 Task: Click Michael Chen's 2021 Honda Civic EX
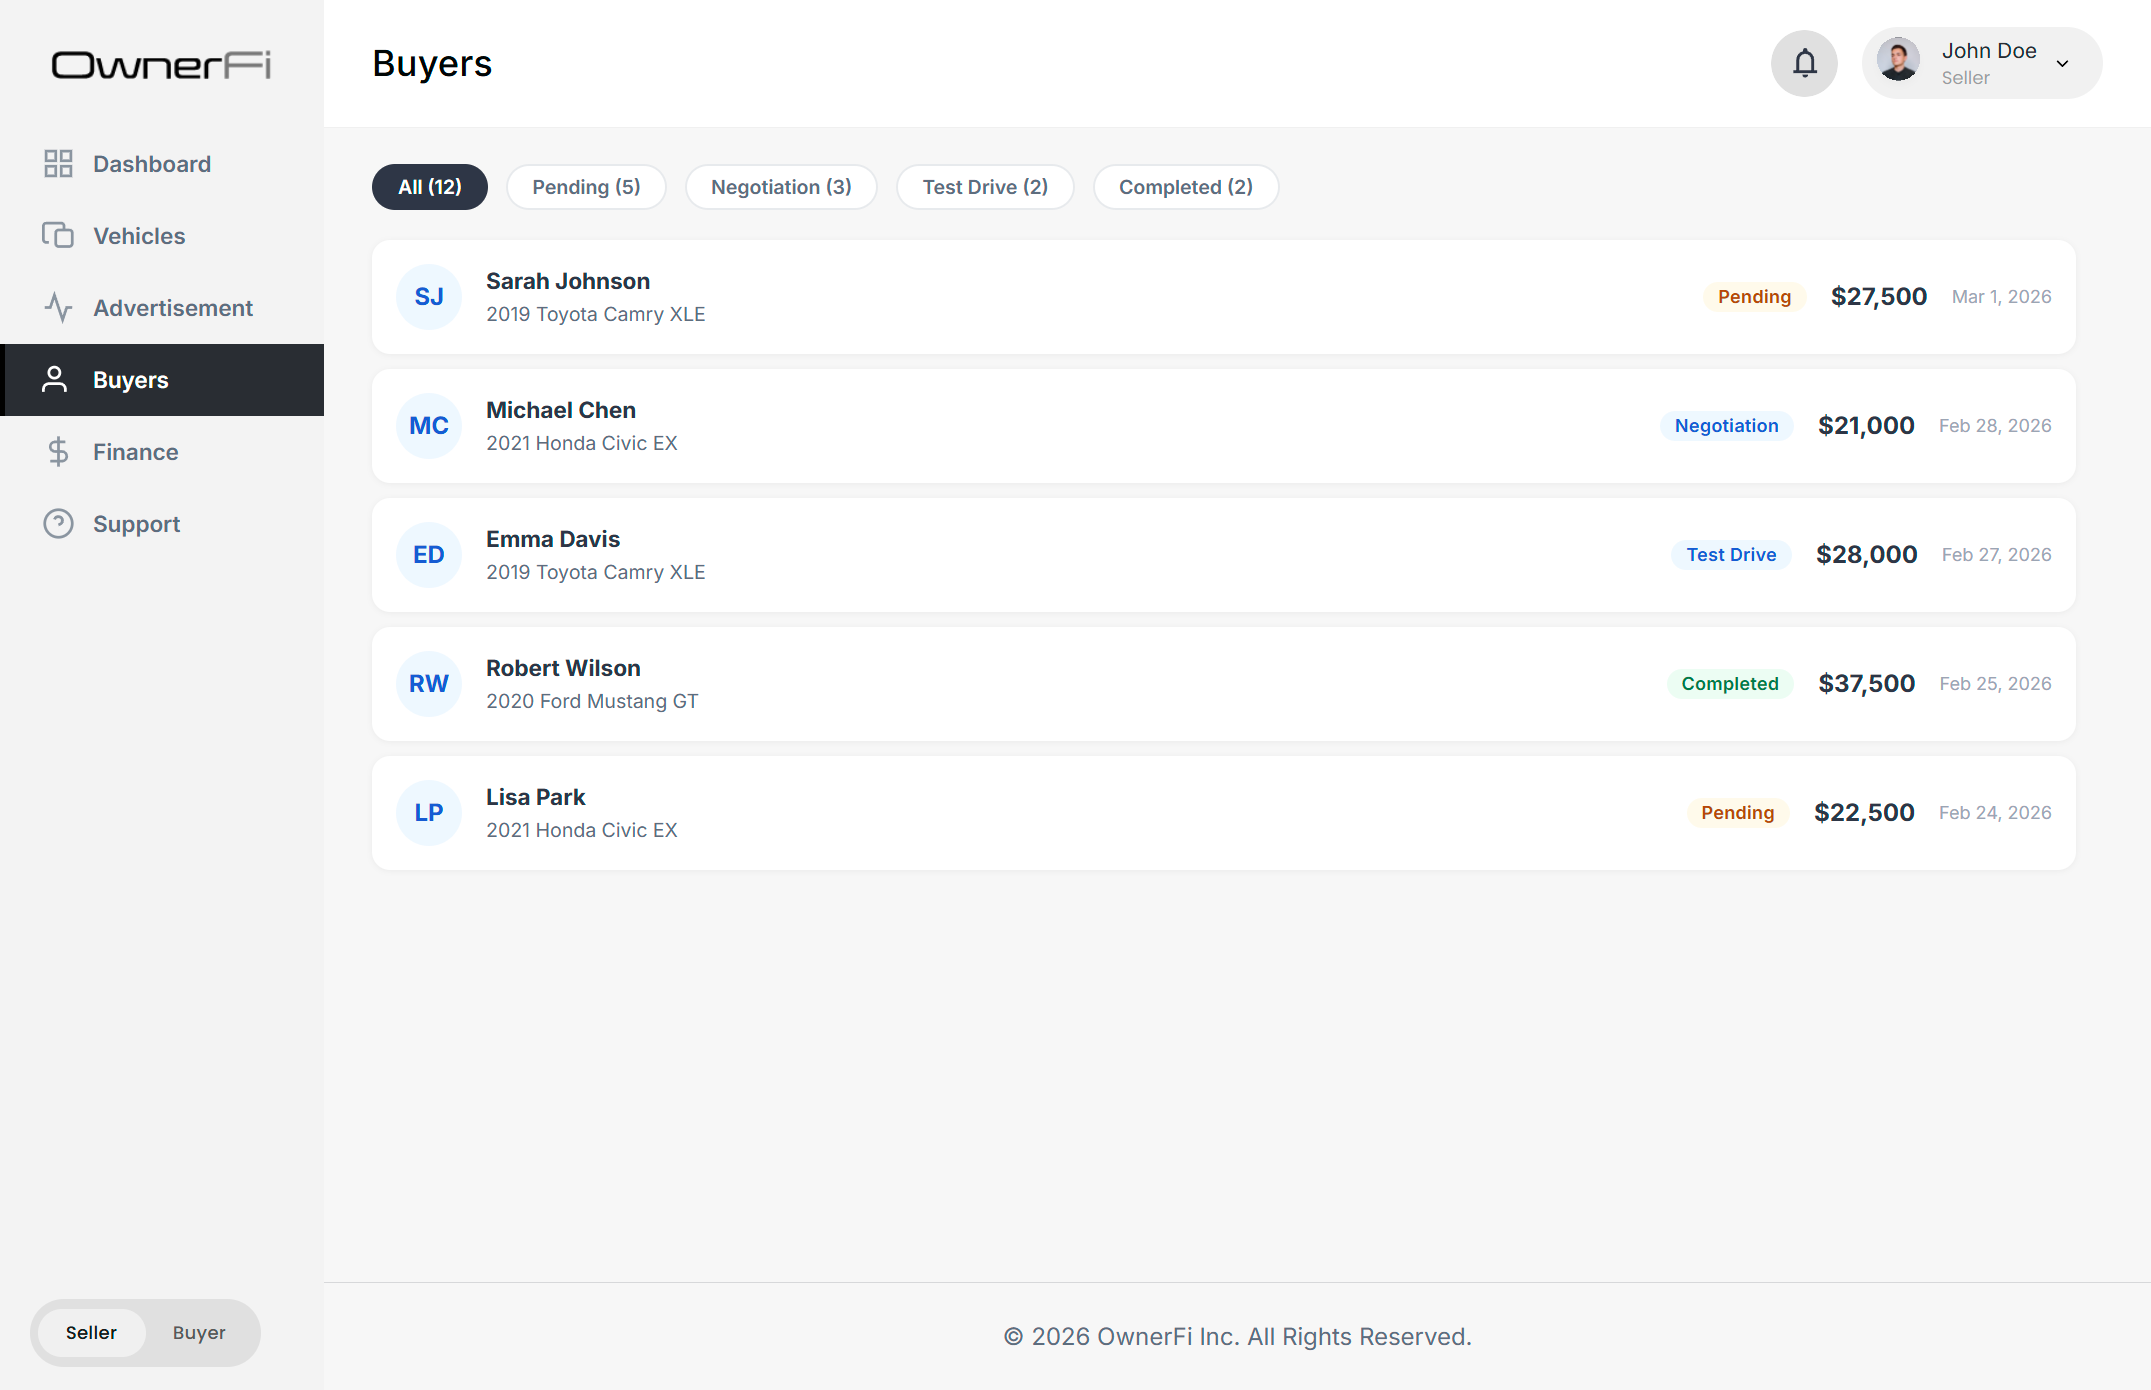(582, 443)
